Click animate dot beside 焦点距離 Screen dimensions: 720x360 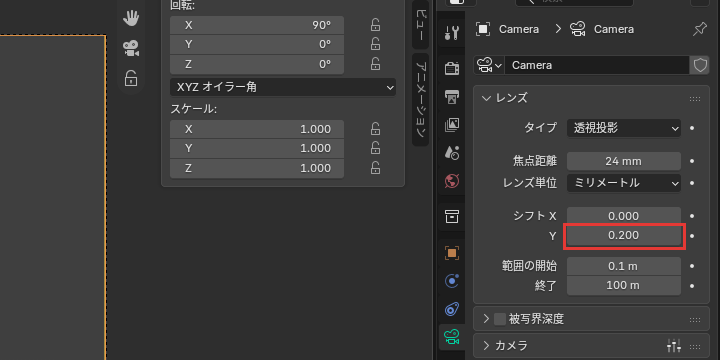[x=692, y=161]
